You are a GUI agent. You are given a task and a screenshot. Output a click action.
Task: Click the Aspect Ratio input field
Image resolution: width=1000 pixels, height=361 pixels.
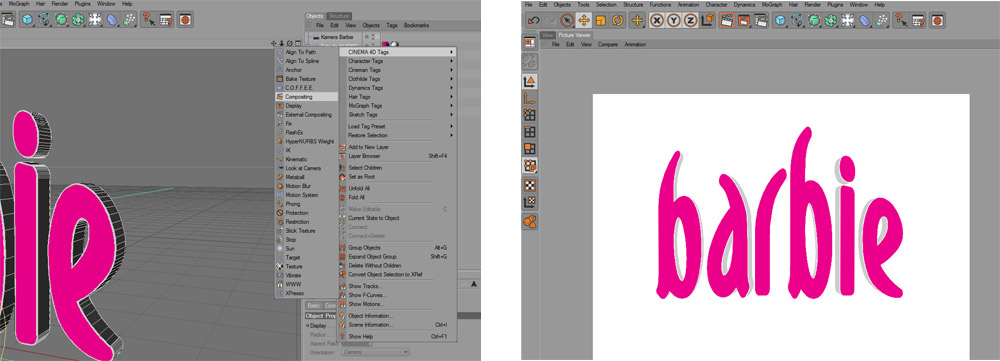click(358, 343)
